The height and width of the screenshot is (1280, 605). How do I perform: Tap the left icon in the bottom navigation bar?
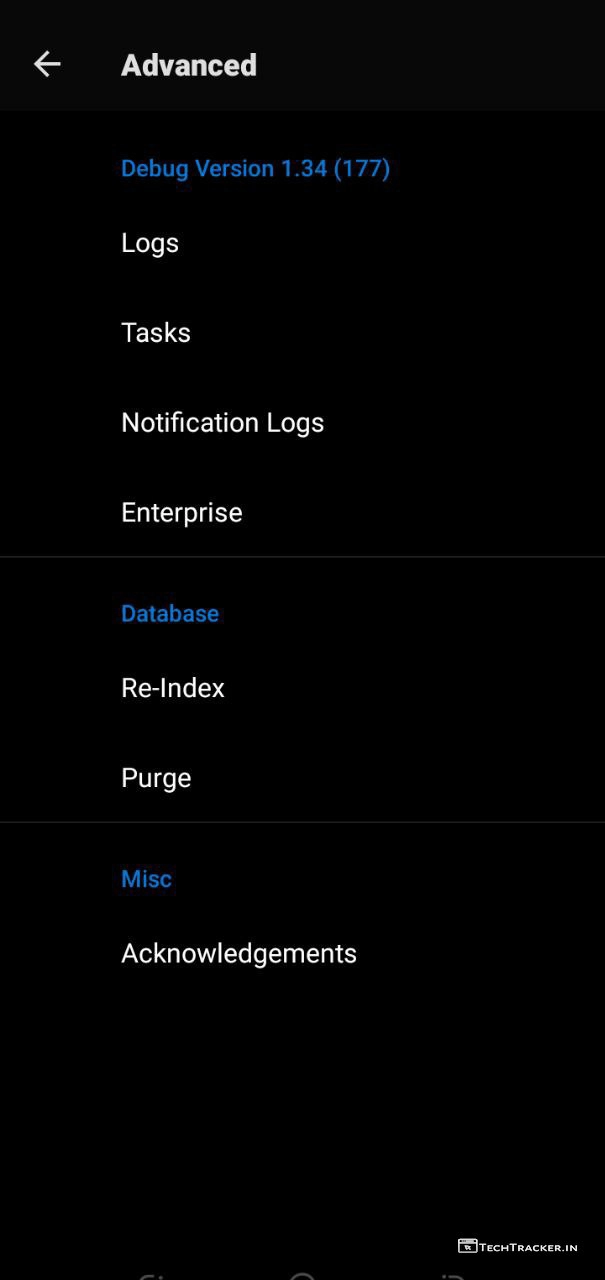click(152, 1276)
